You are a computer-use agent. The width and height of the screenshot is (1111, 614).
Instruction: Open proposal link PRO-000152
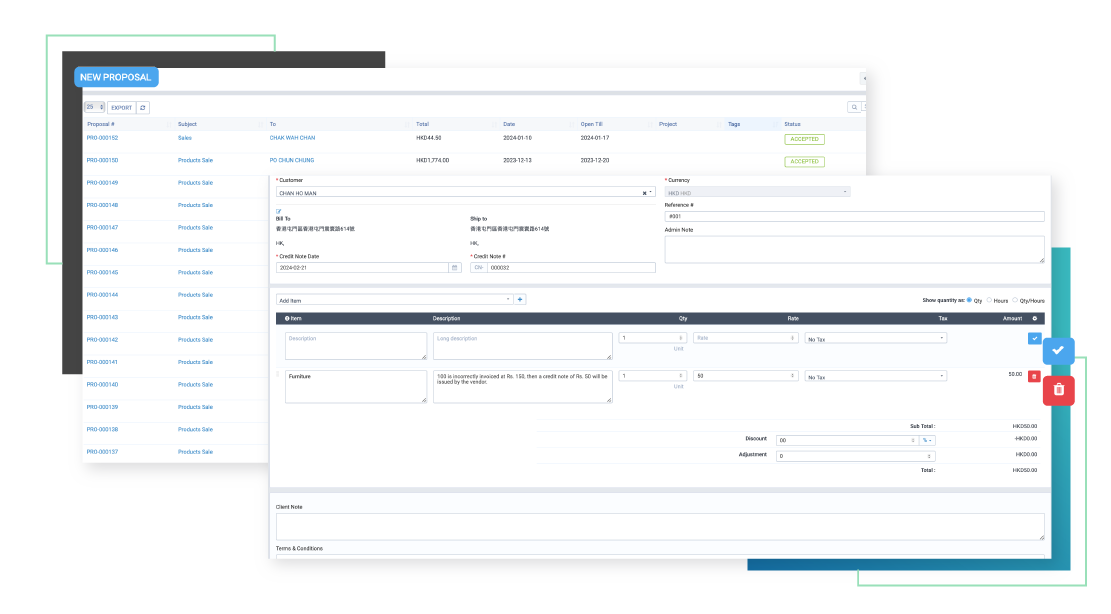click(102, 138)
